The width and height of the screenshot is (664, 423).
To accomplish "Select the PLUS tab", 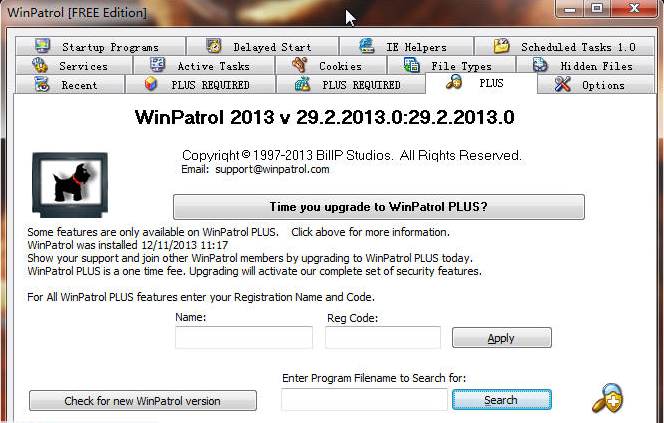I will coord(481,83).
